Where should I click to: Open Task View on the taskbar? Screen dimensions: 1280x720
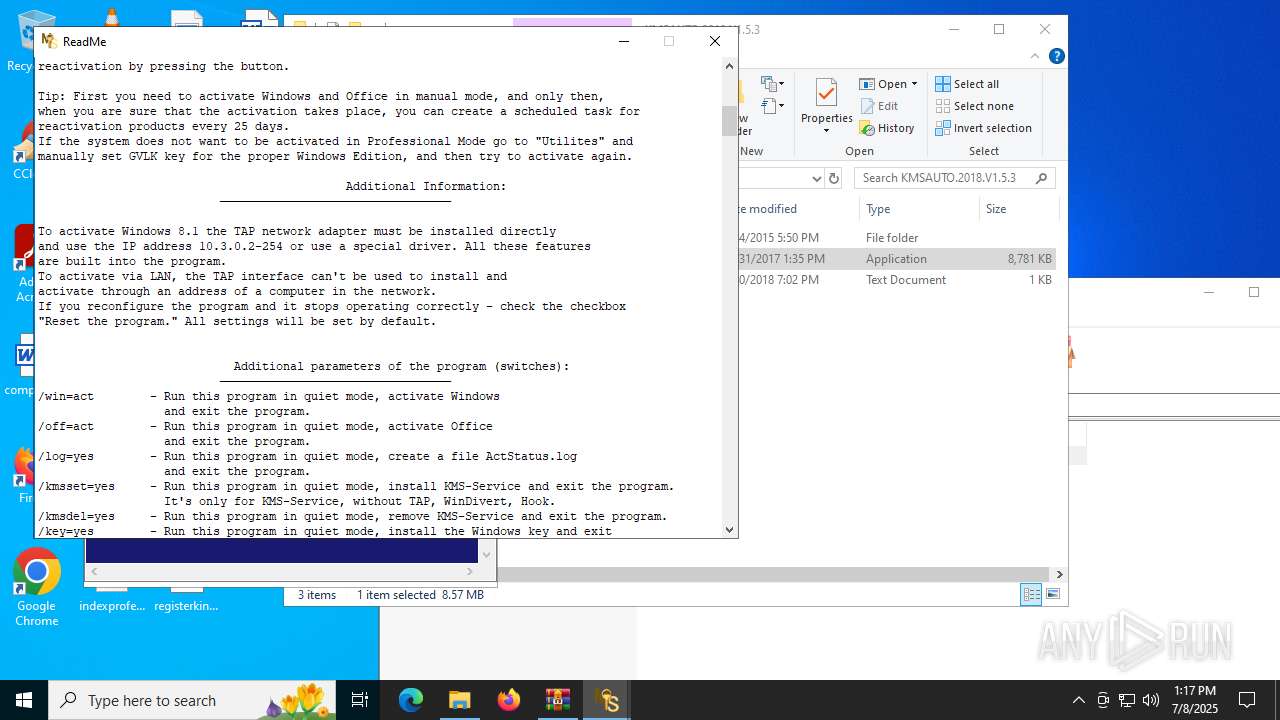click(360, 700)
